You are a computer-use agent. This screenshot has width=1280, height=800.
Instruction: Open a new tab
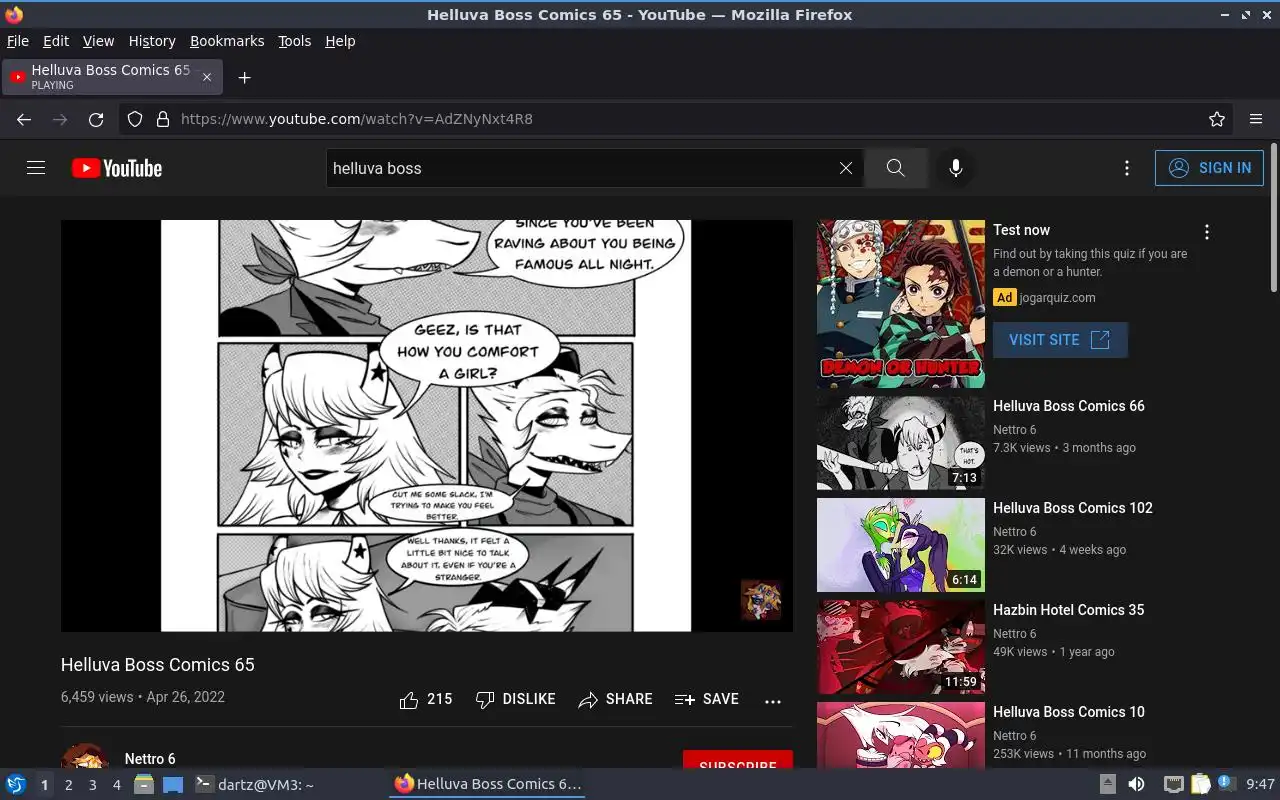[x=244, y=77]
